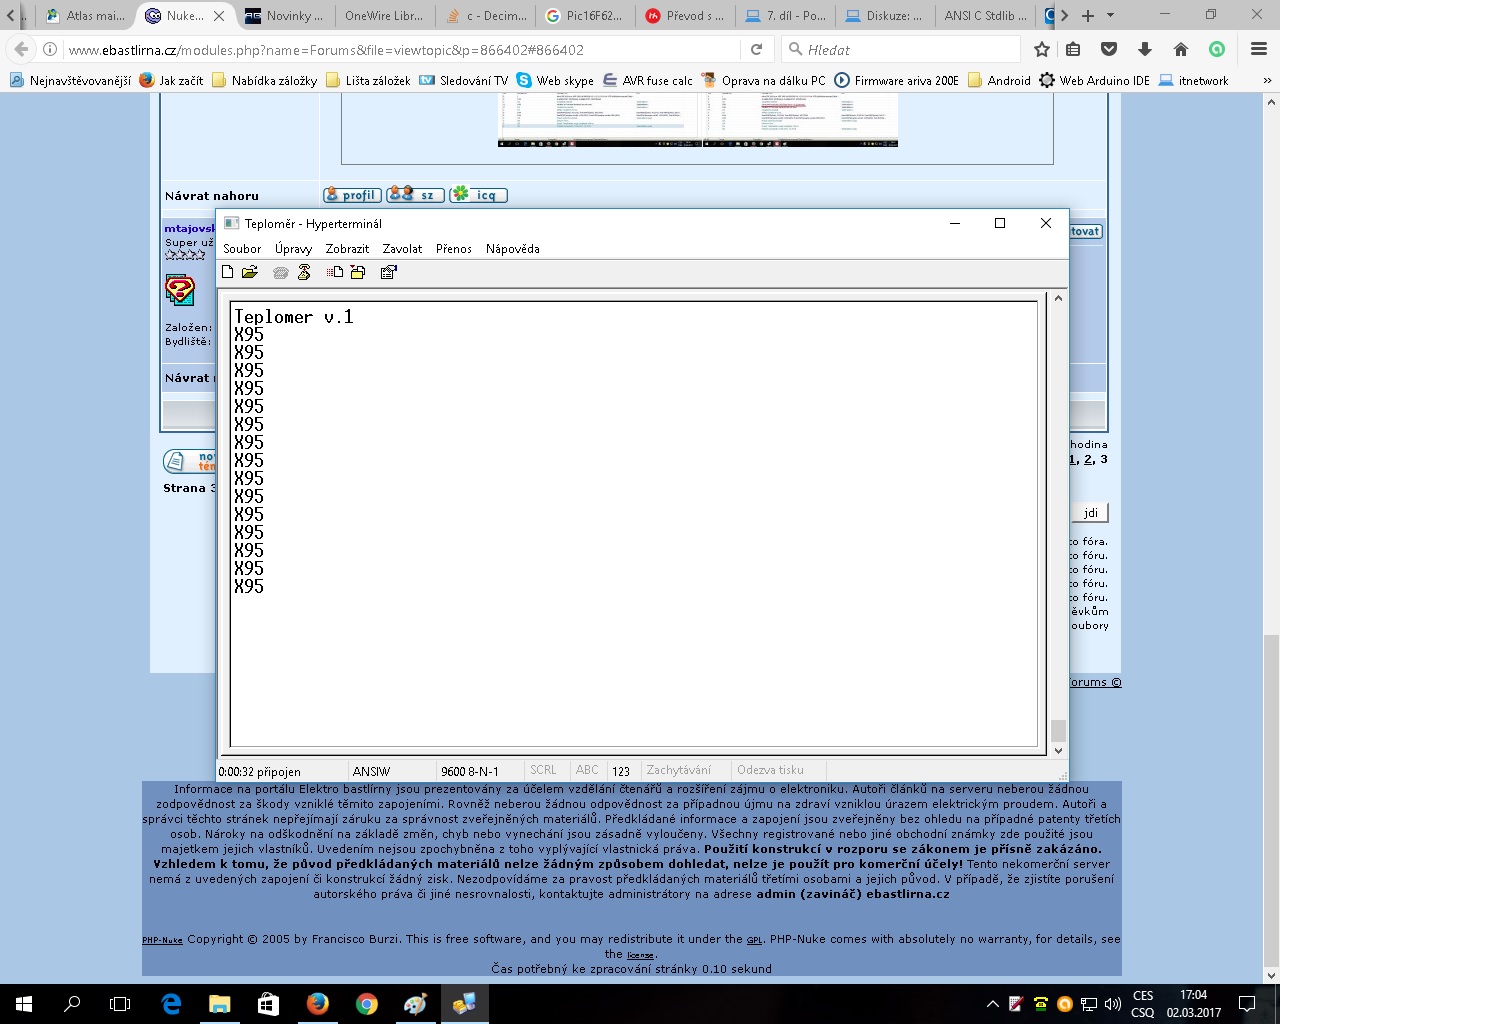Open the Zavolat menu in HyperTerminal

pos(402,249)
